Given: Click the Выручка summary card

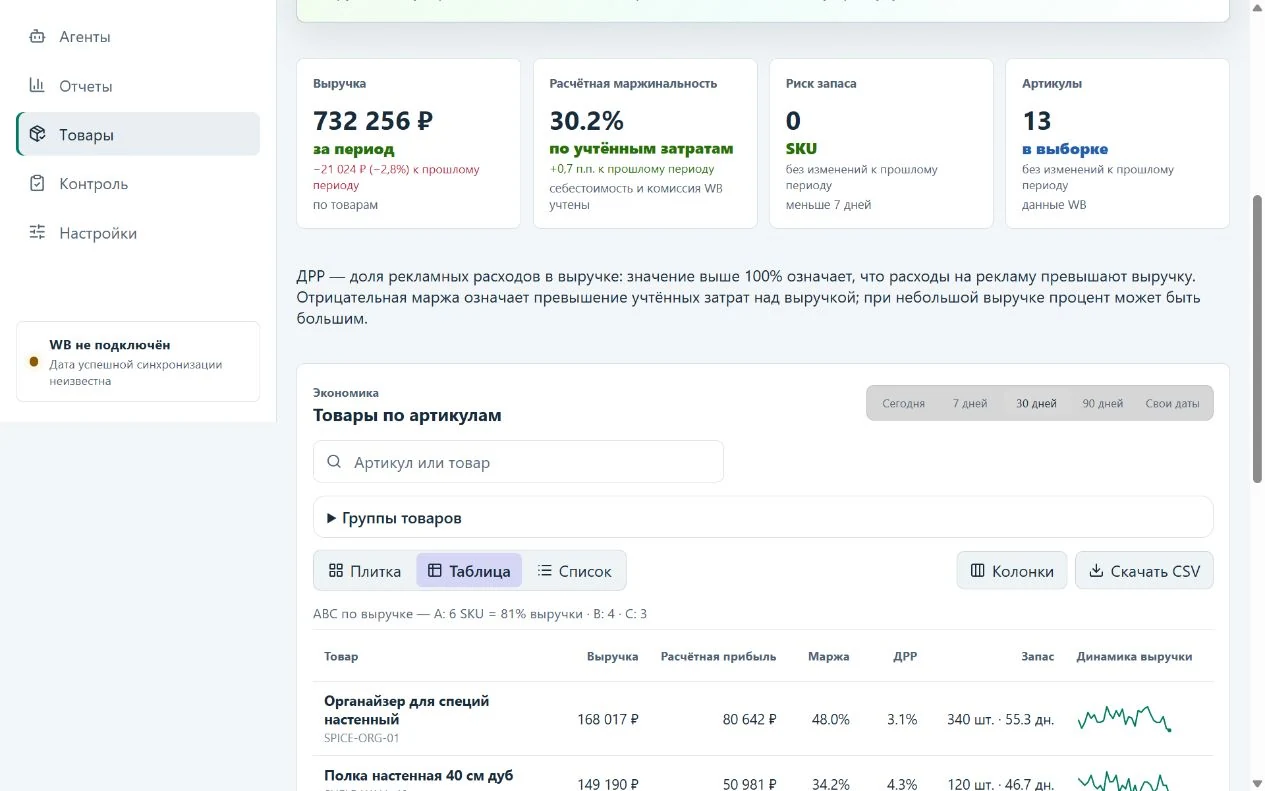Looking at the screenshot, I should pos(409,143).
